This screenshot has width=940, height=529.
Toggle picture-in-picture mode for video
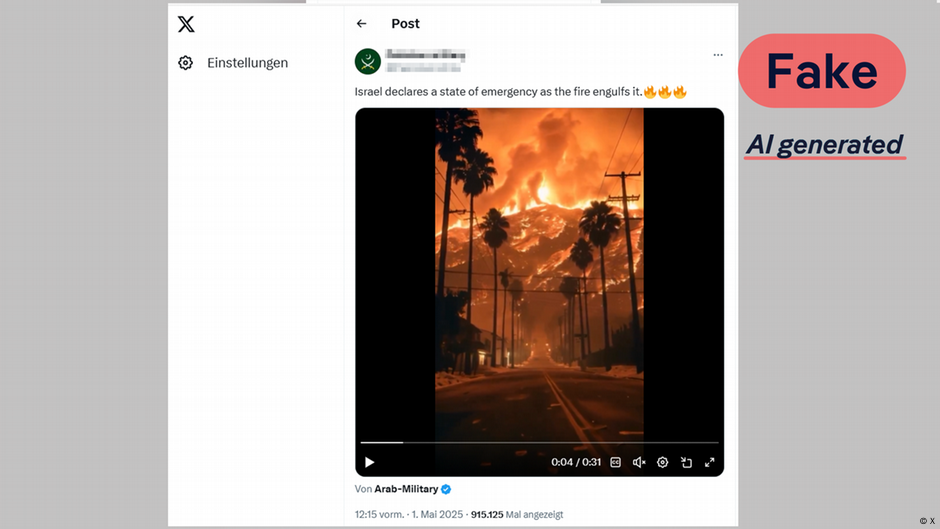(686, 462)
